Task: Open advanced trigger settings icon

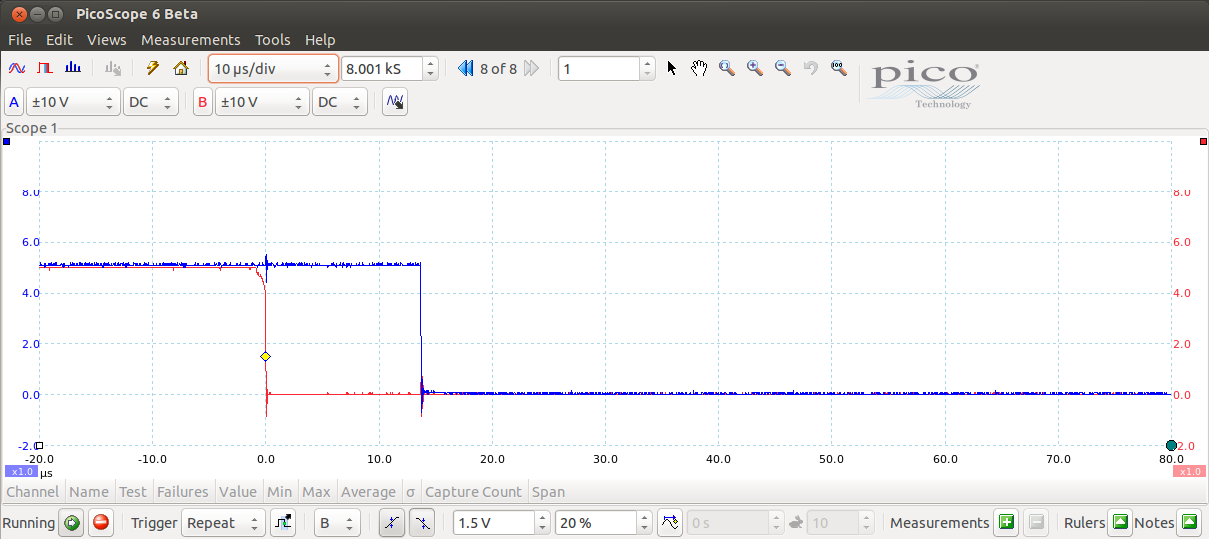Action: (x=283, y=522)
